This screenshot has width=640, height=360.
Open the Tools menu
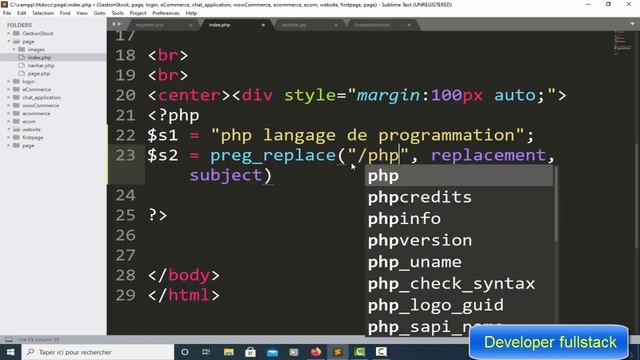pyautogui.click(x=118, y=13)
